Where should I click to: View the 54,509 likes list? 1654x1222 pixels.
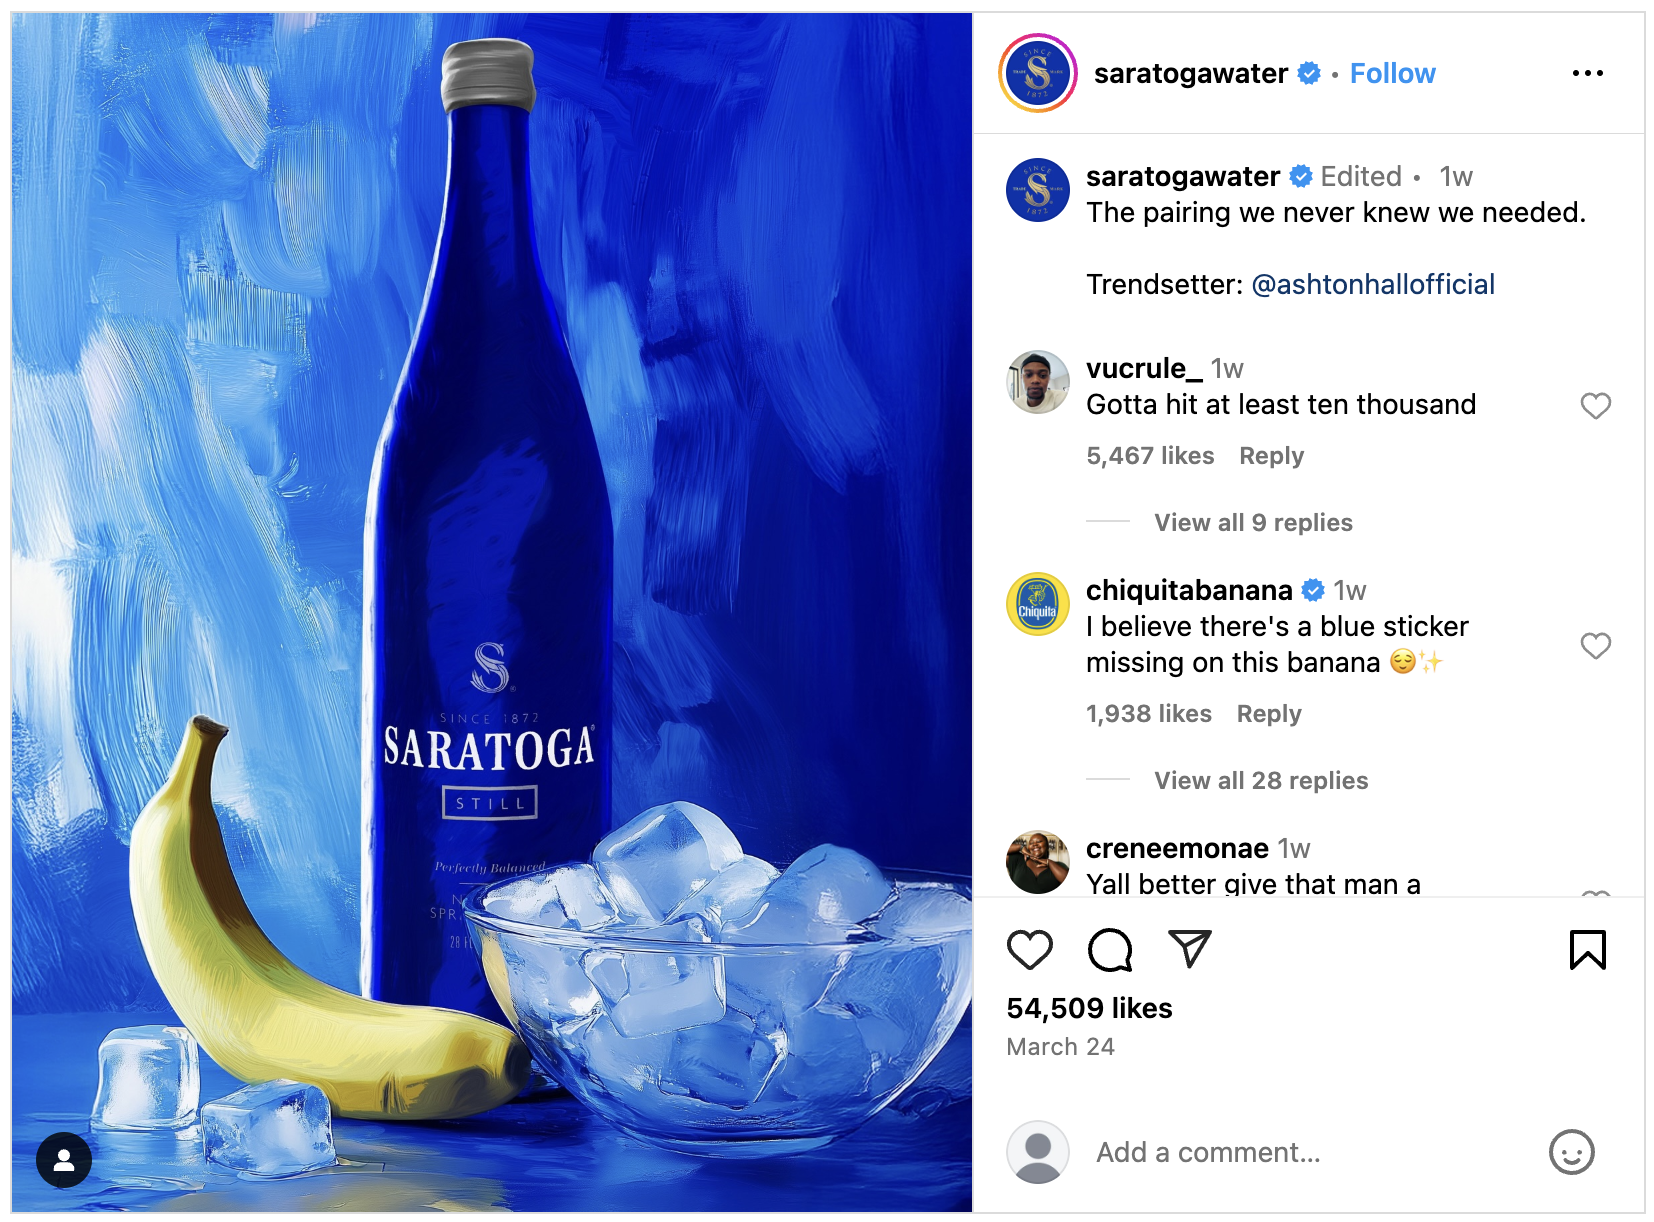pyautogui.click(x=1089, y=1008)
